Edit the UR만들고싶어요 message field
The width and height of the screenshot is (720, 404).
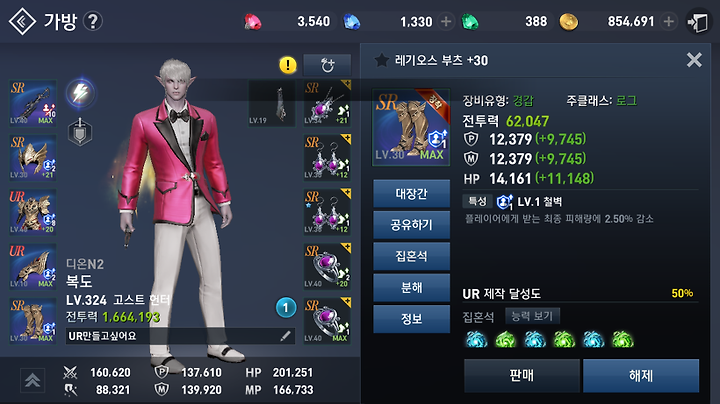coord(180,336)
